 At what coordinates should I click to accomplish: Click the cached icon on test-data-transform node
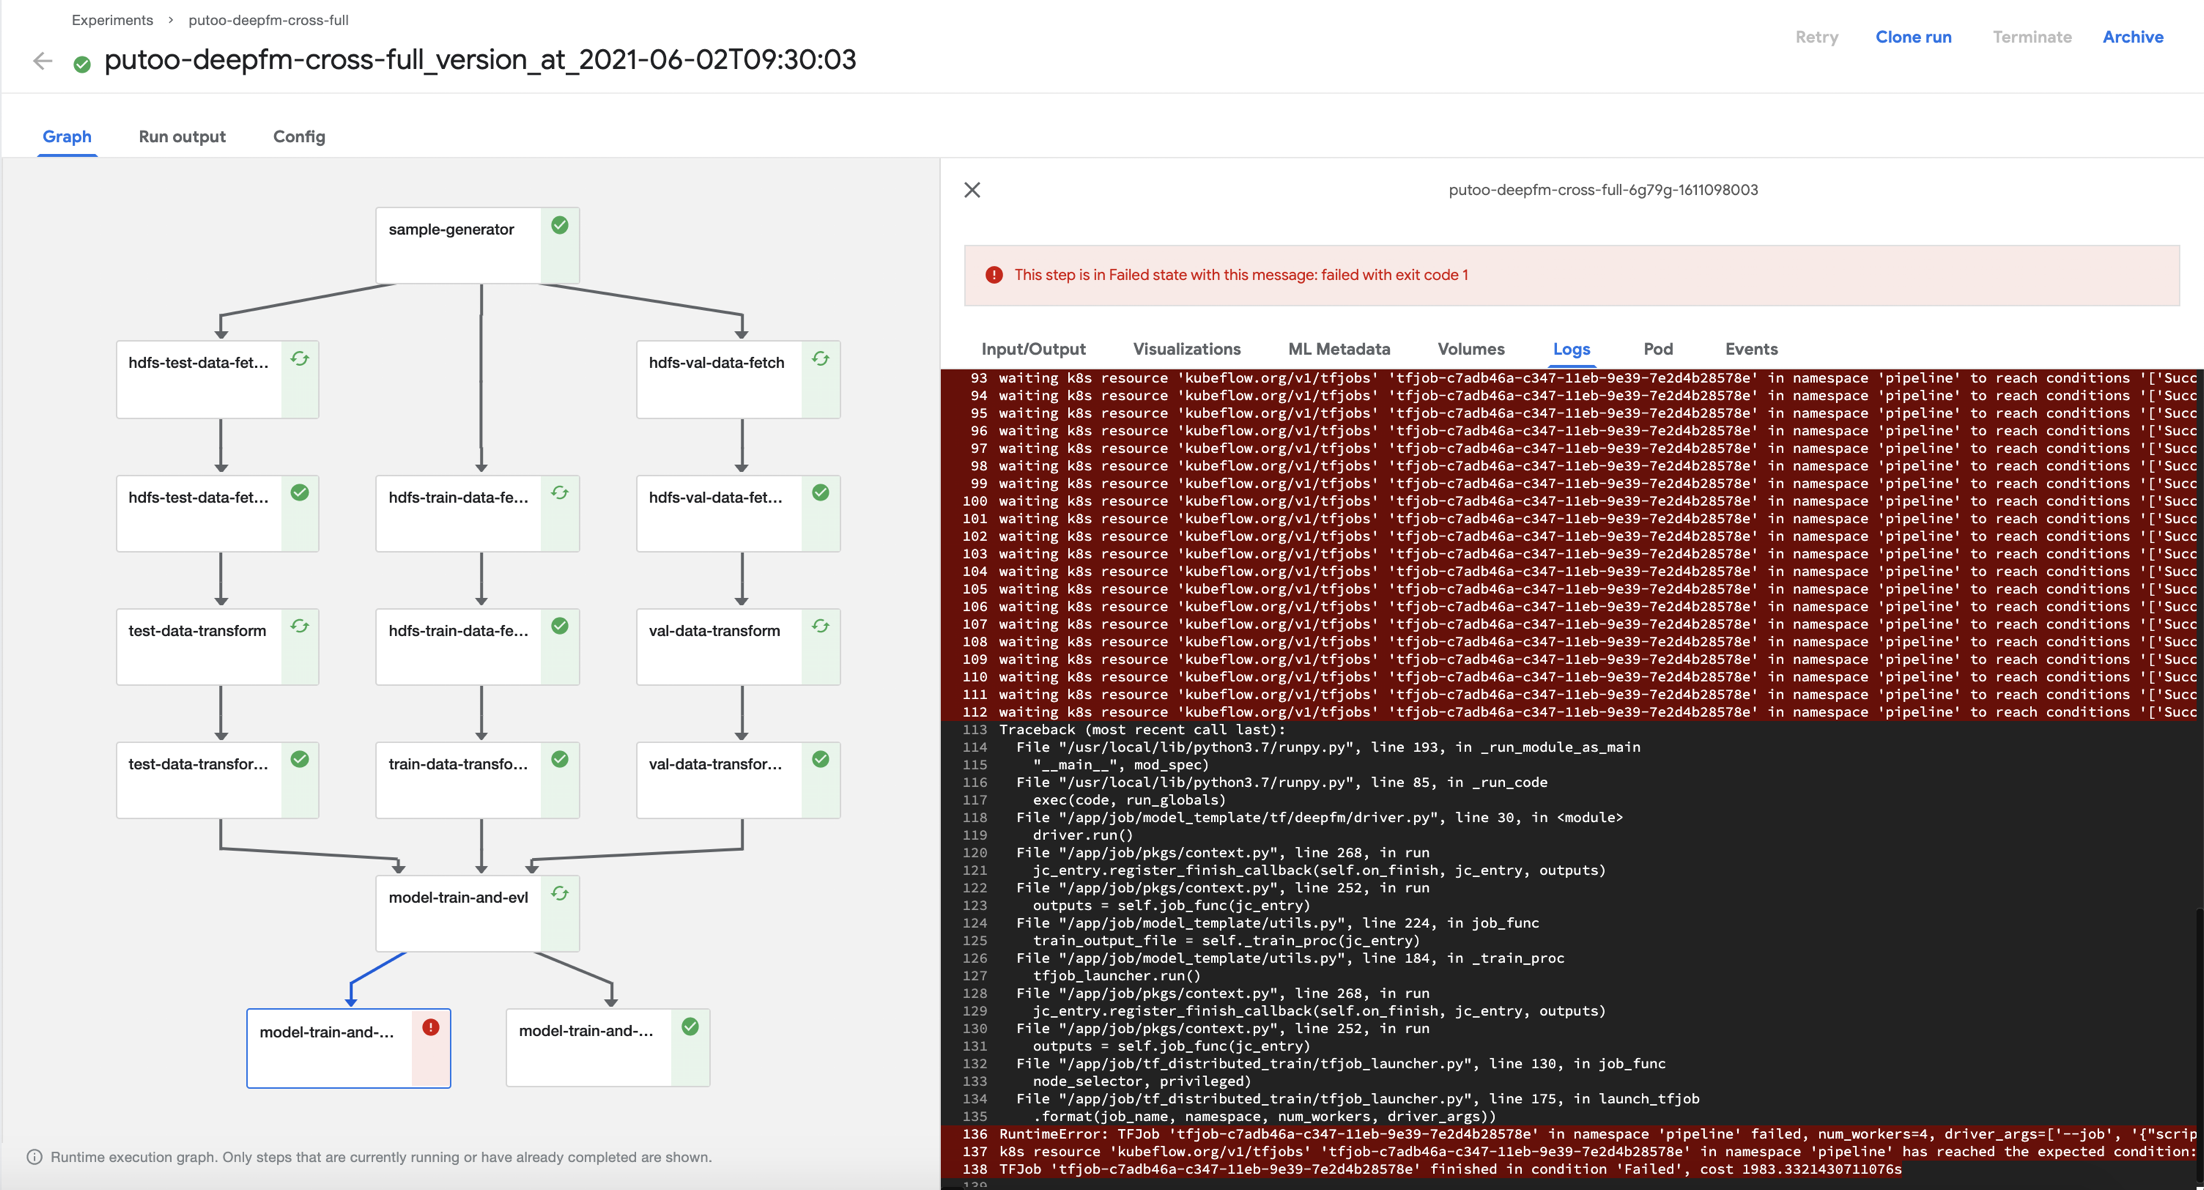300,627
